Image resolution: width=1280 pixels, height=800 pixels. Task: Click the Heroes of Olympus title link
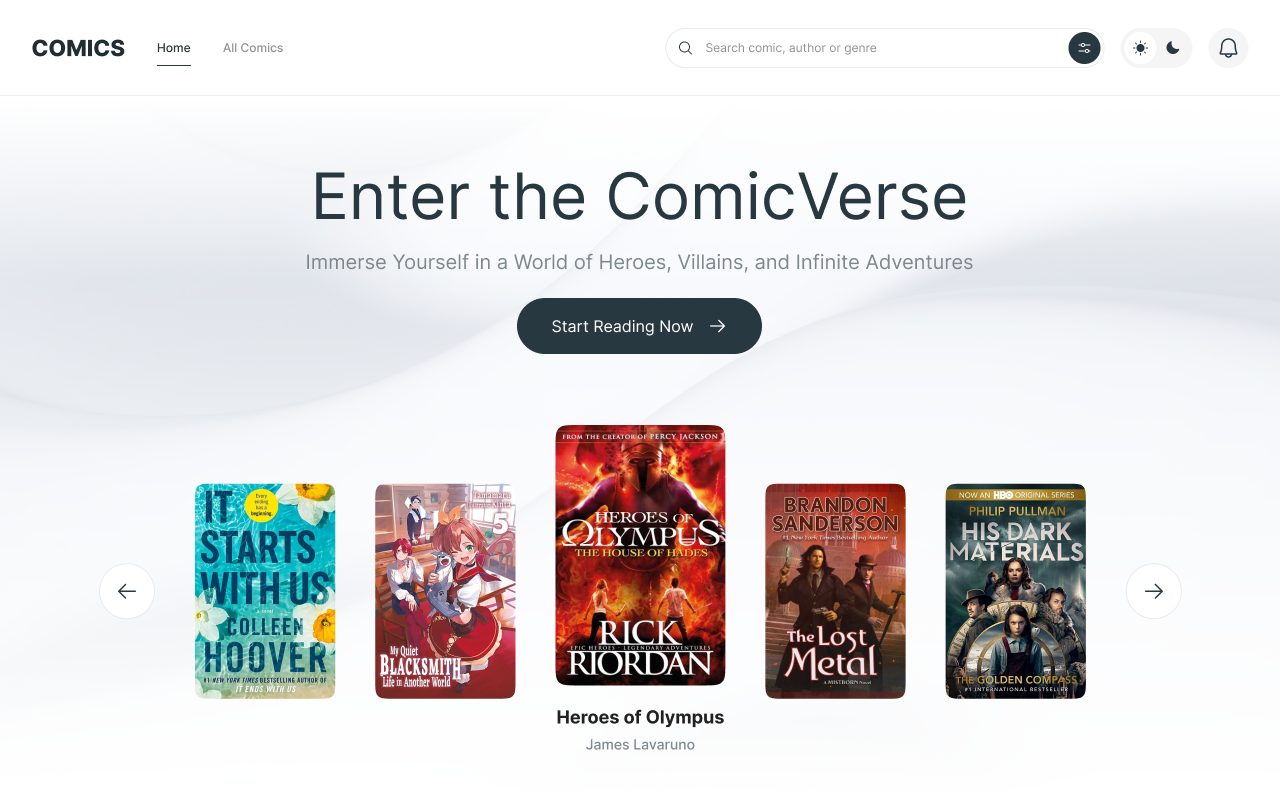[640, 717]
